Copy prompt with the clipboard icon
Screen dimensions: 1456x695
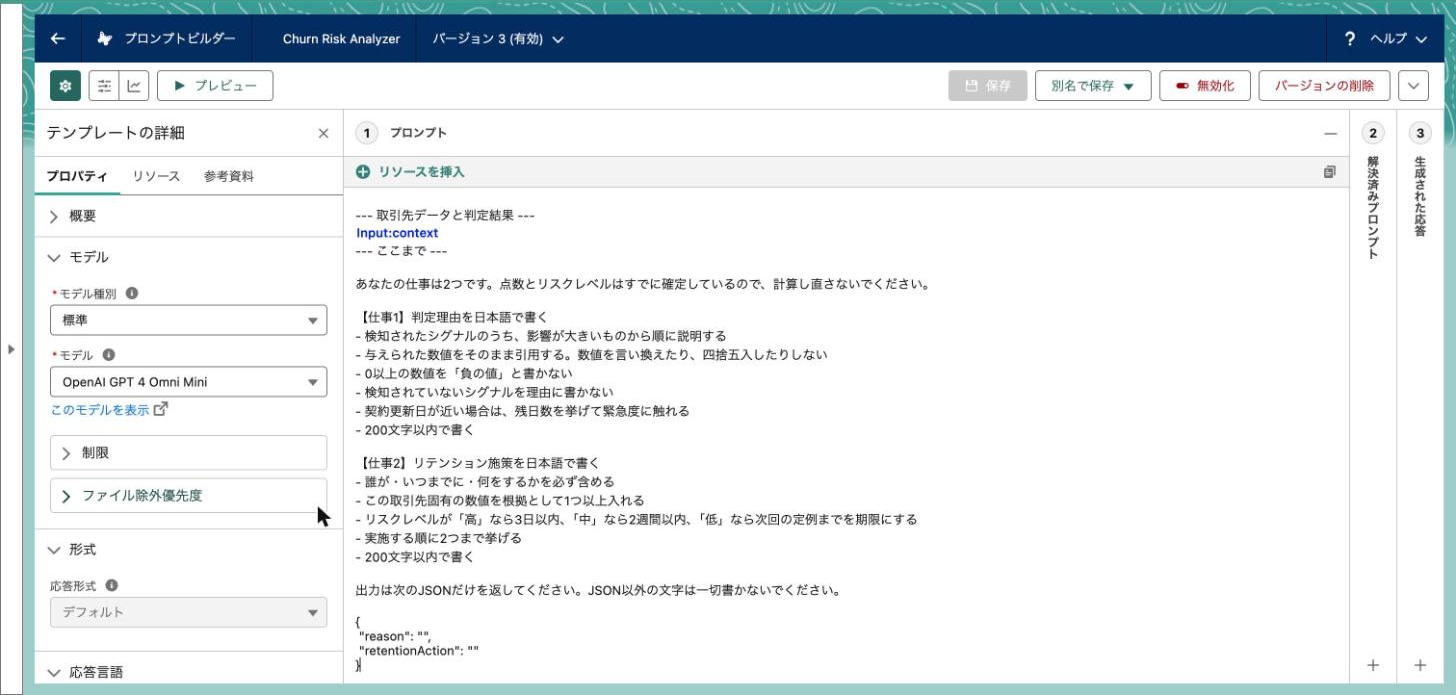[1329, 172]
